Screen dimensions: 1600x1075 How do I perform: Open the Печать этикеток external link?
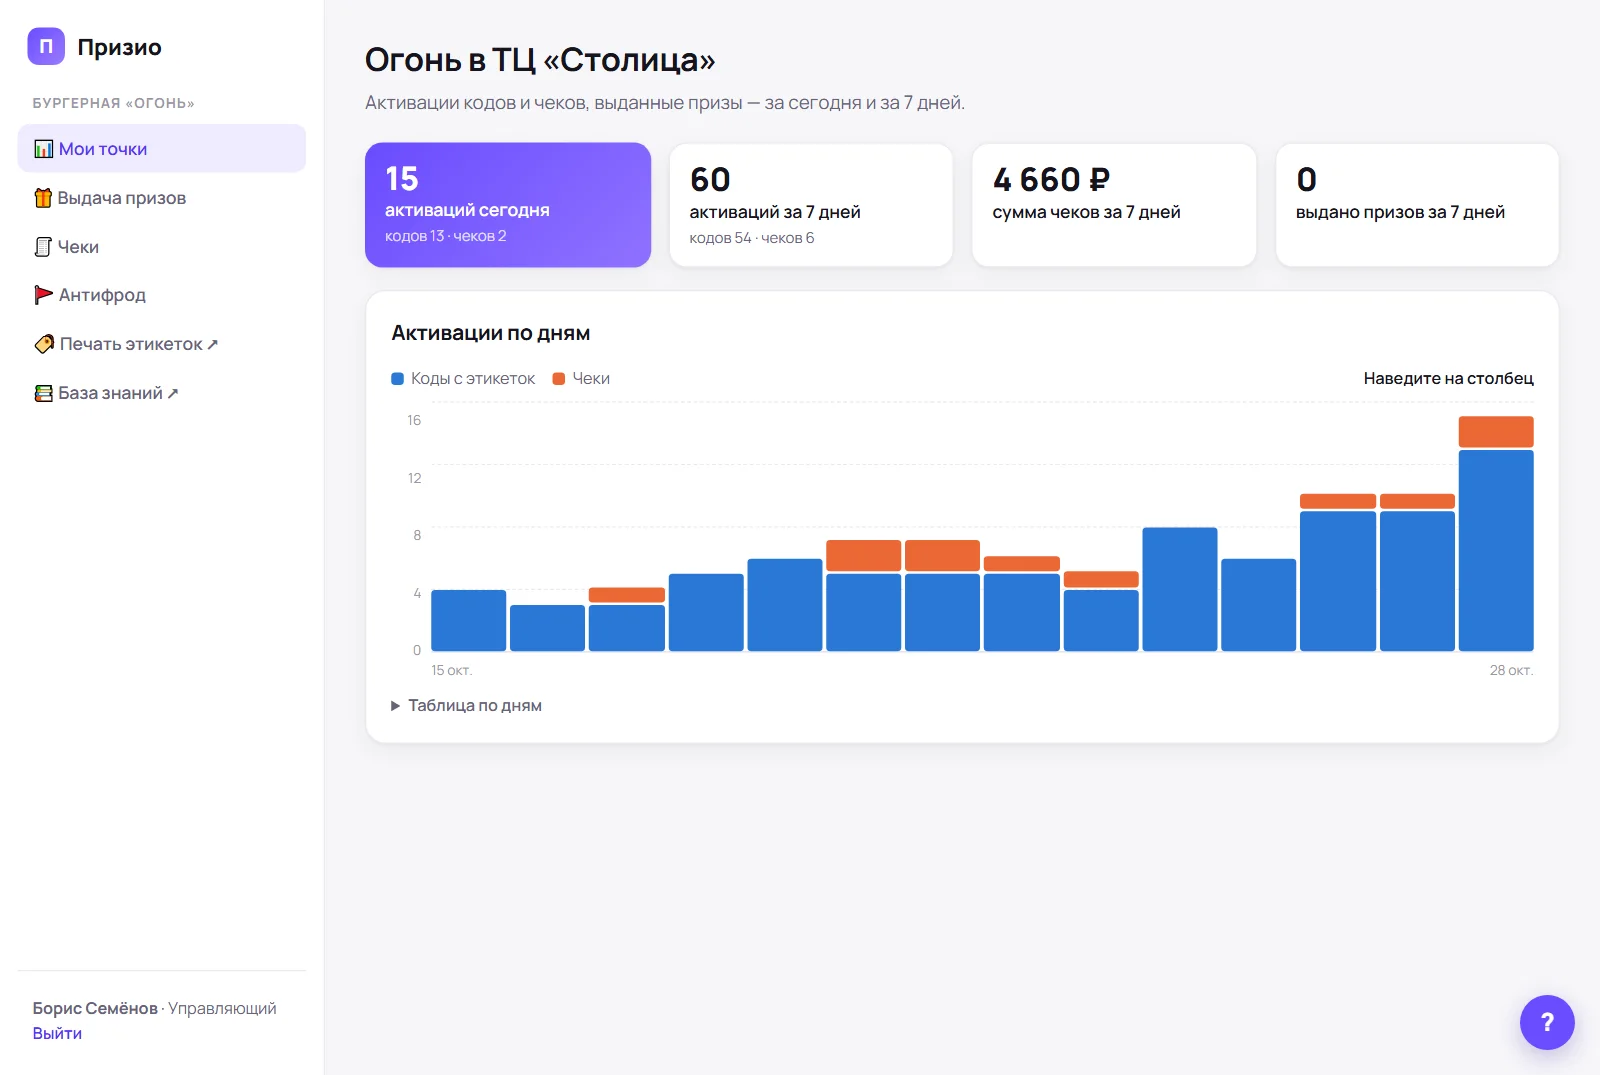click(x=162, y=344)
